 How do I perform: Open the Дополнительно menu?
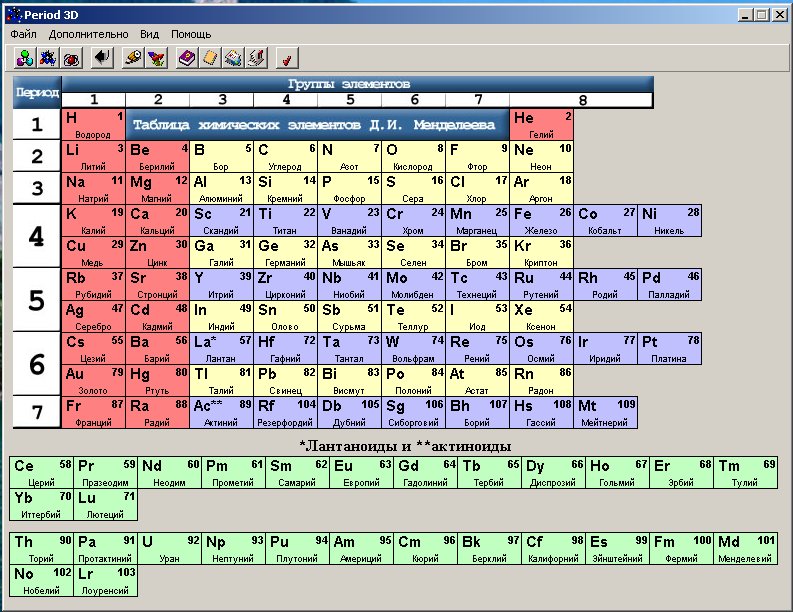point(89,34)
